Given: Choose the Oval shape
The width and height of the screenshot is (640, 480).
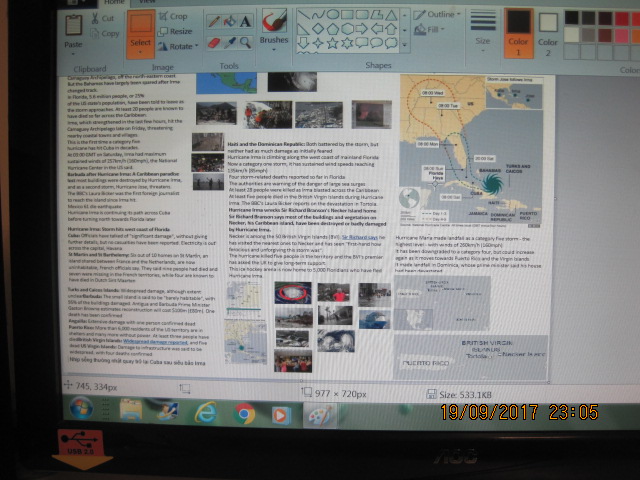Looking at the screenshot, I should tap(333, 15).
